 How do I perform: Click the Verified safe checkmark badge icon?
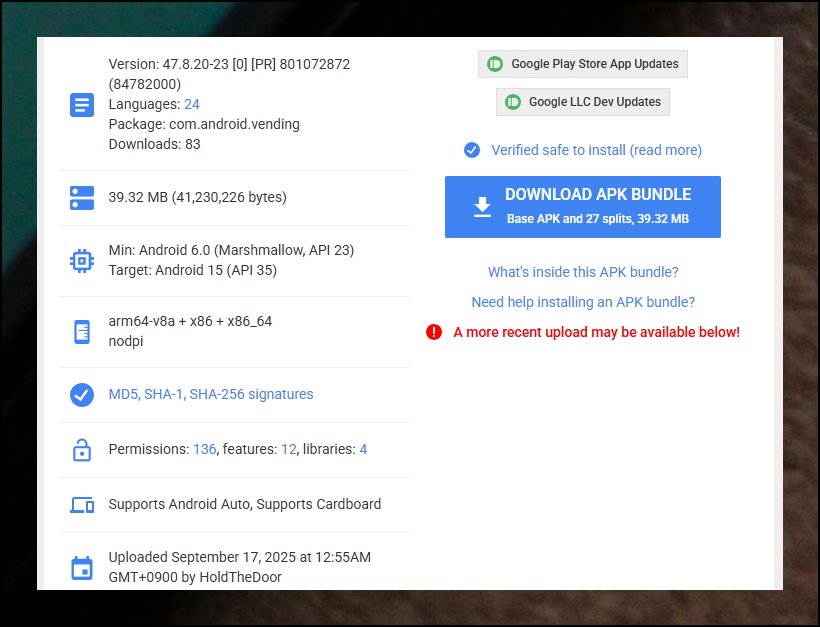click(472, 150)
